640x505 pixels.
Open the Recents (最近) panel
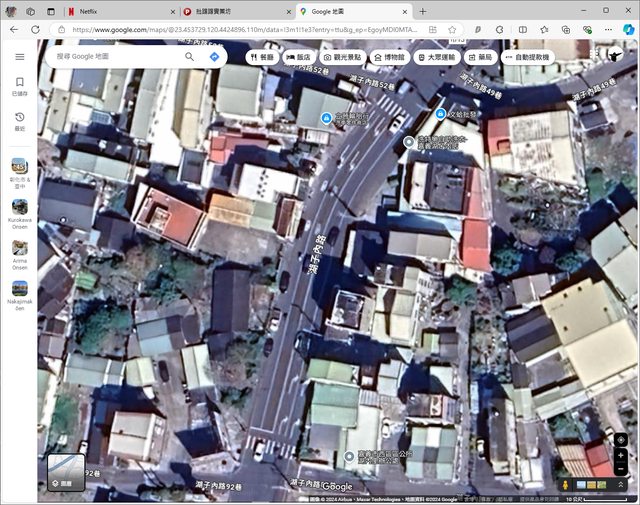19,121
